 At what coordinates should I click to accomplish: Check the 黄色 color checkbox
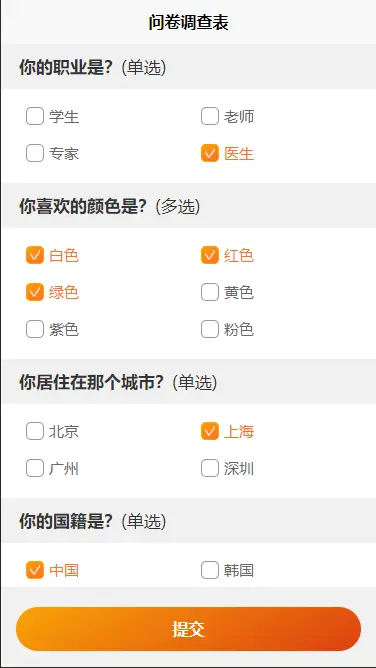click(210, 292)
